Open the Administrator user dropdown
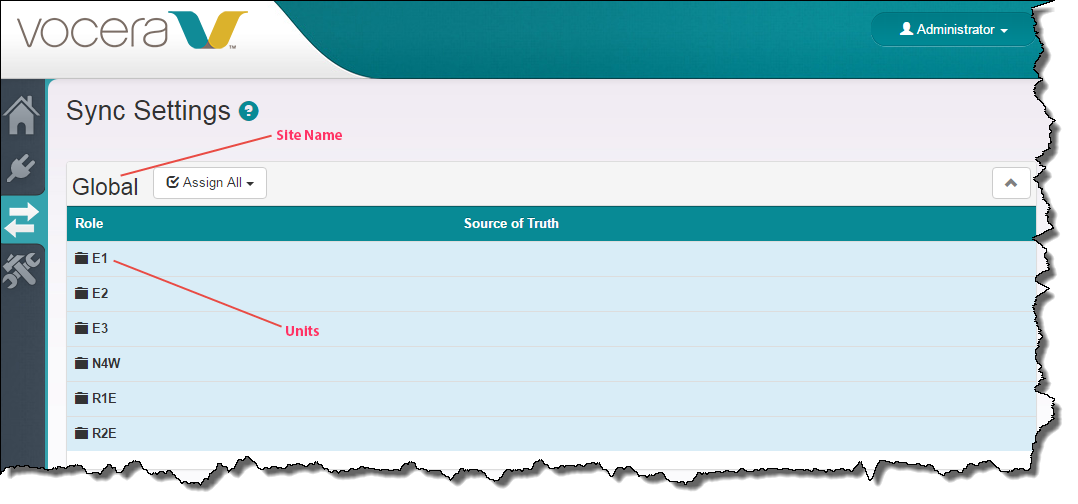The image size is (1078, 504). tap(954, 30)
